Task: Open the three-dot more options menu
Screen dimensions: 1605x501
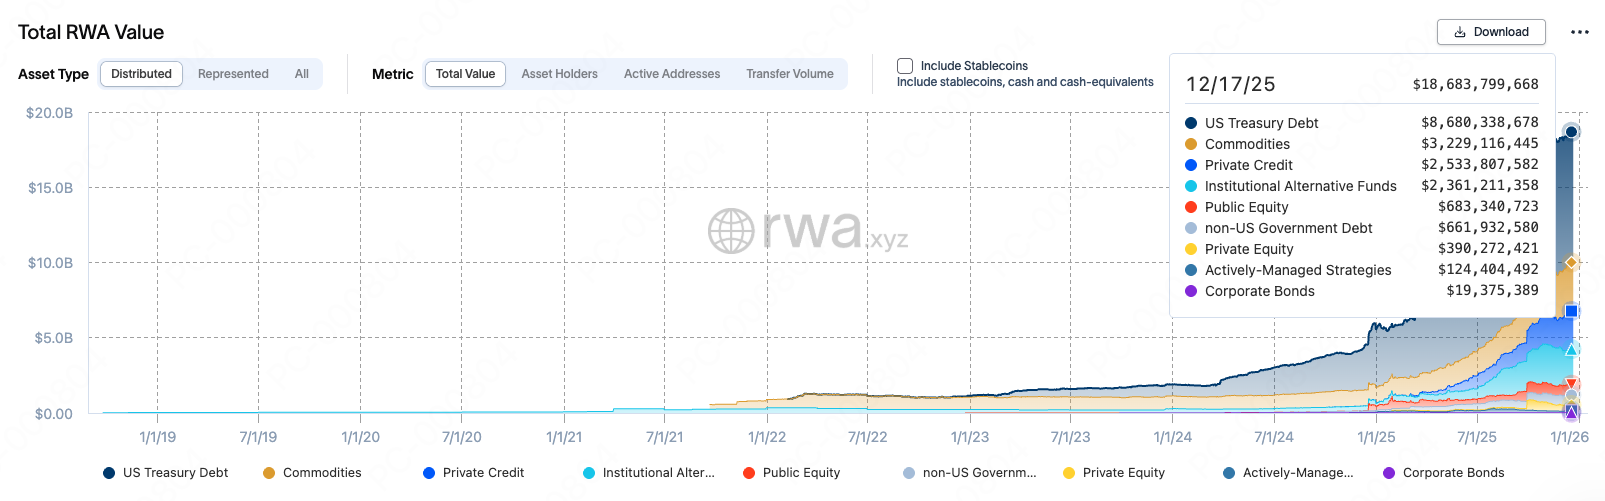Action: click(1580, 32)
